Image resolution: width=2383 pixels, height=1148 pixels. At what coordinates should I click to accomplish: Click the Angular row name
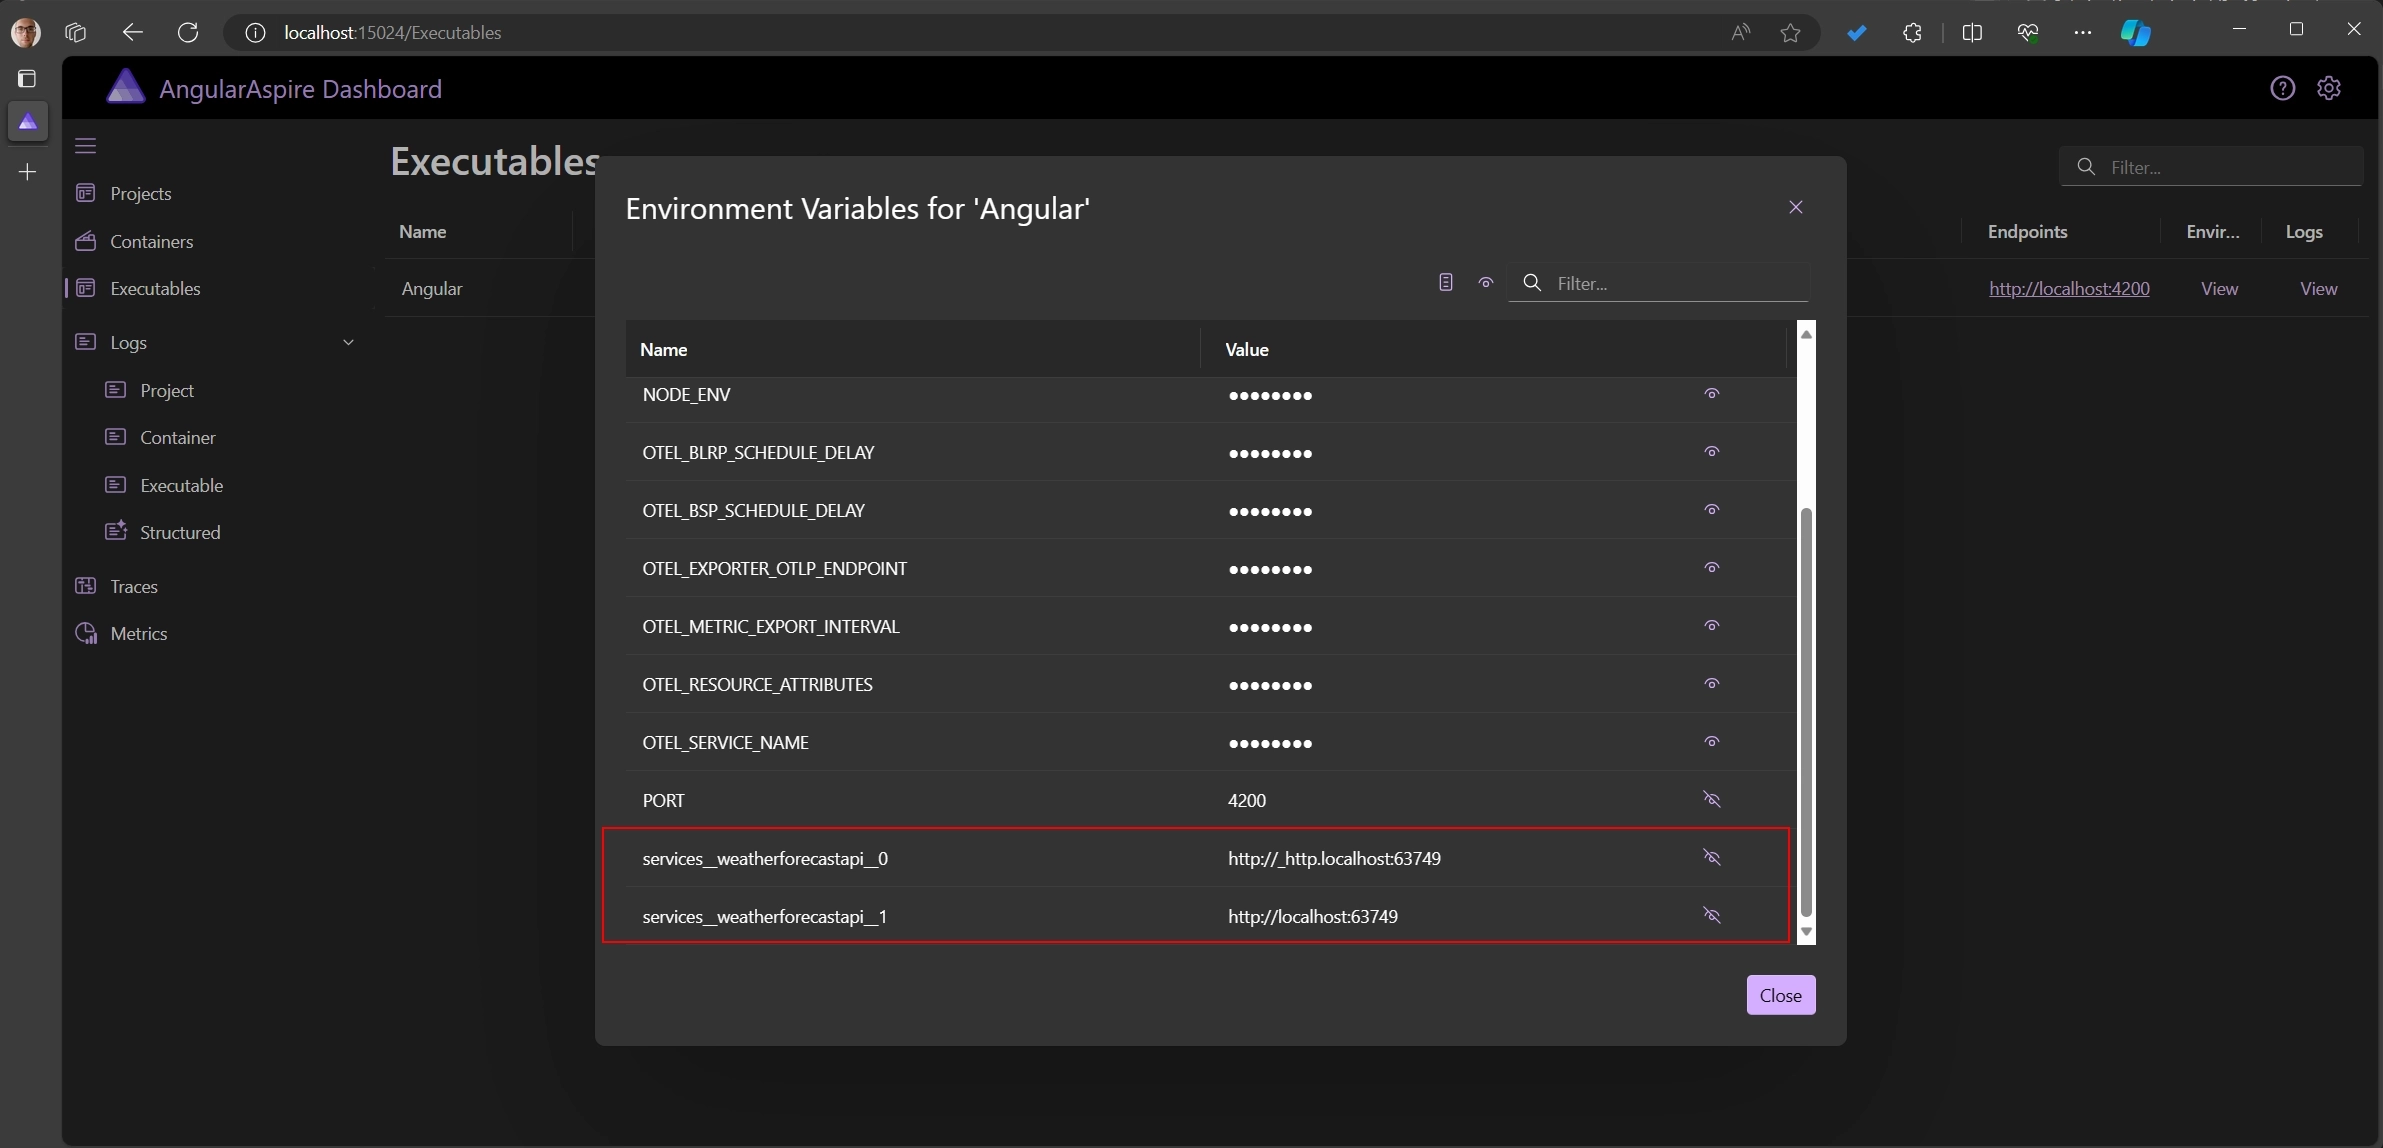coord(432,289)
